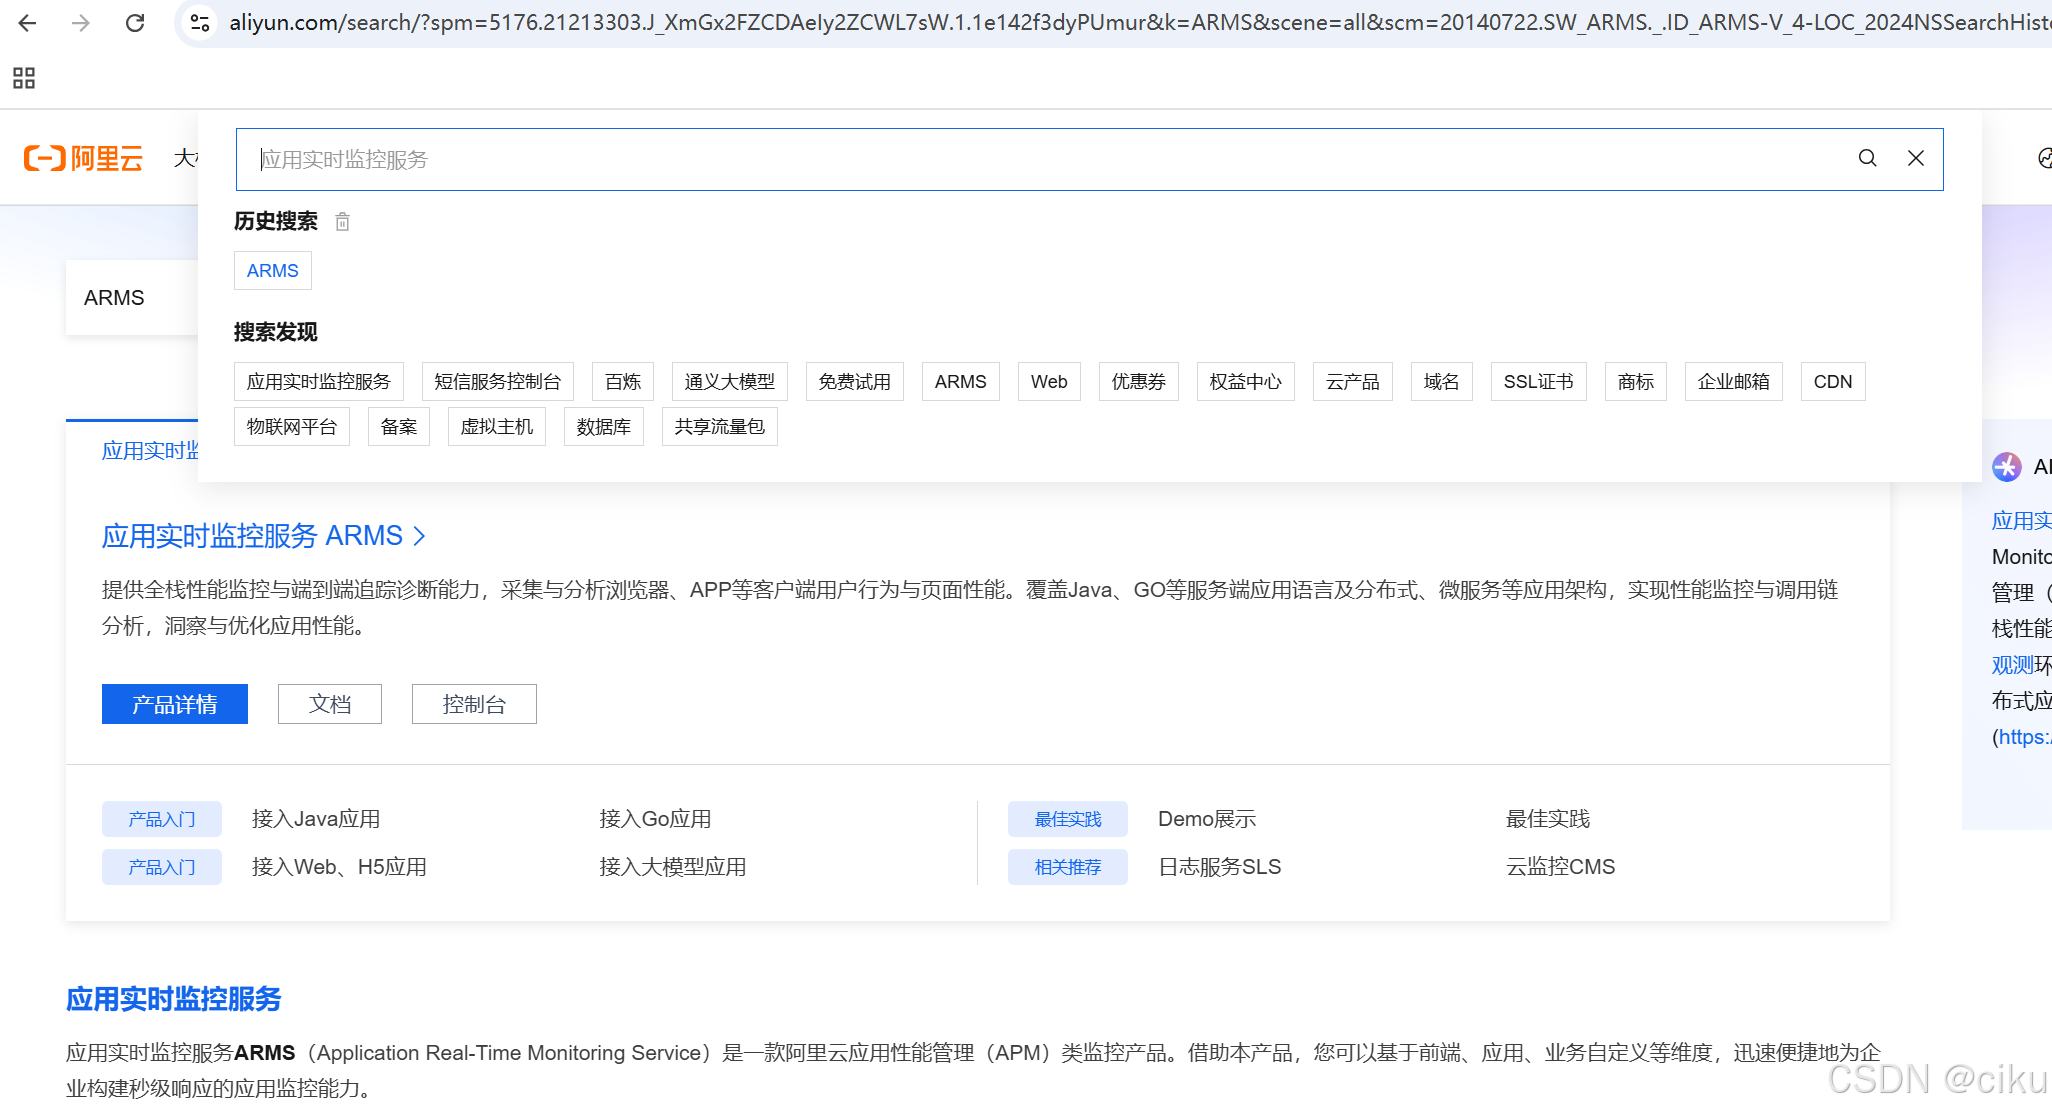Select ARMS tag under 搜索发现
The width and height of the screenshot is (2052, 1113).
coord(961,381)
